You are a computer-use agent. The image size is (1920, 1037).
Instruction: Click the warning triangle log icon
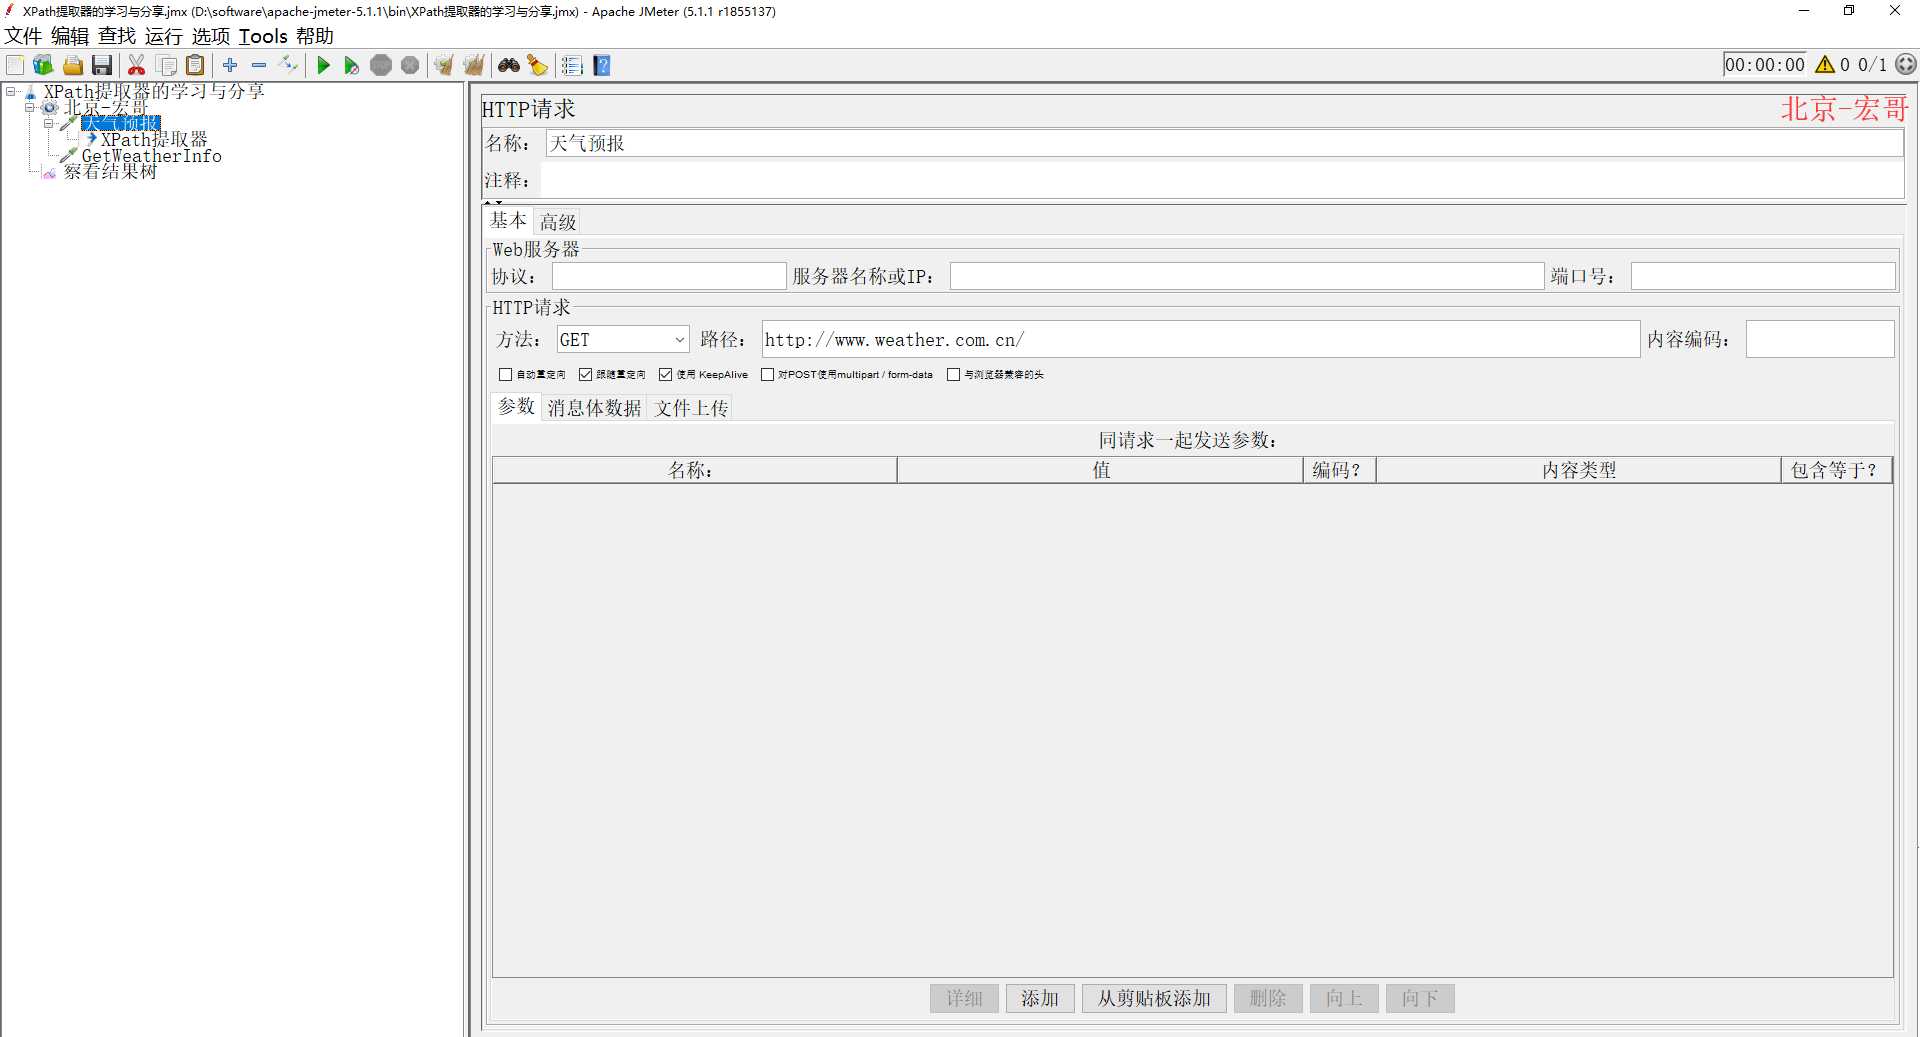tap(1825, 65)
